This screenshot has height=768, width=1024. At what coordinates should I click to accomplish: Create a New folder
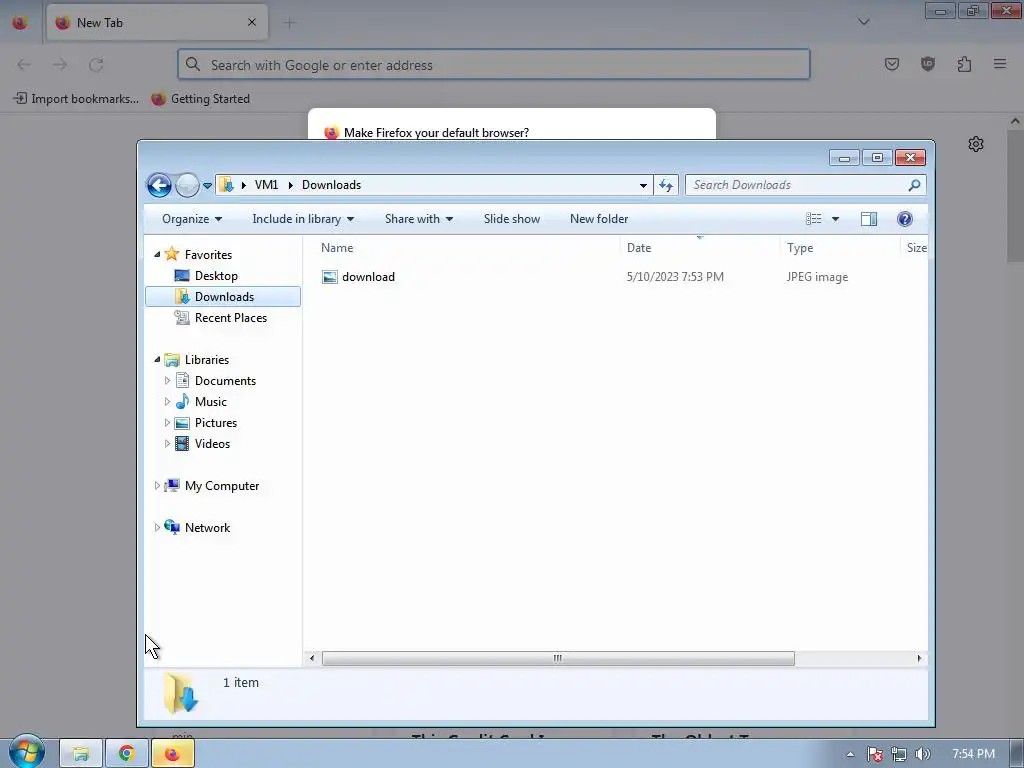[x=599, y=219]
